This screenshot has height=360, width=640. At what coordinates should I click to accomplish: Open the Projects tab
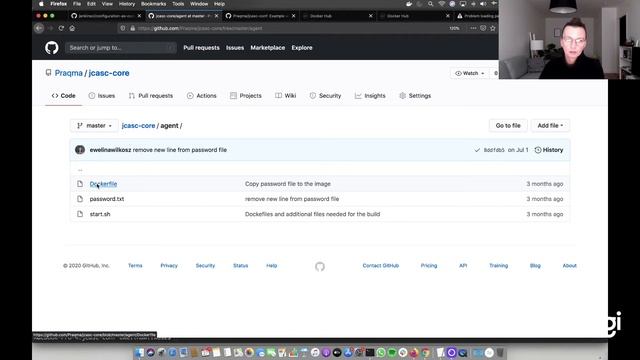tap(246, 96)
